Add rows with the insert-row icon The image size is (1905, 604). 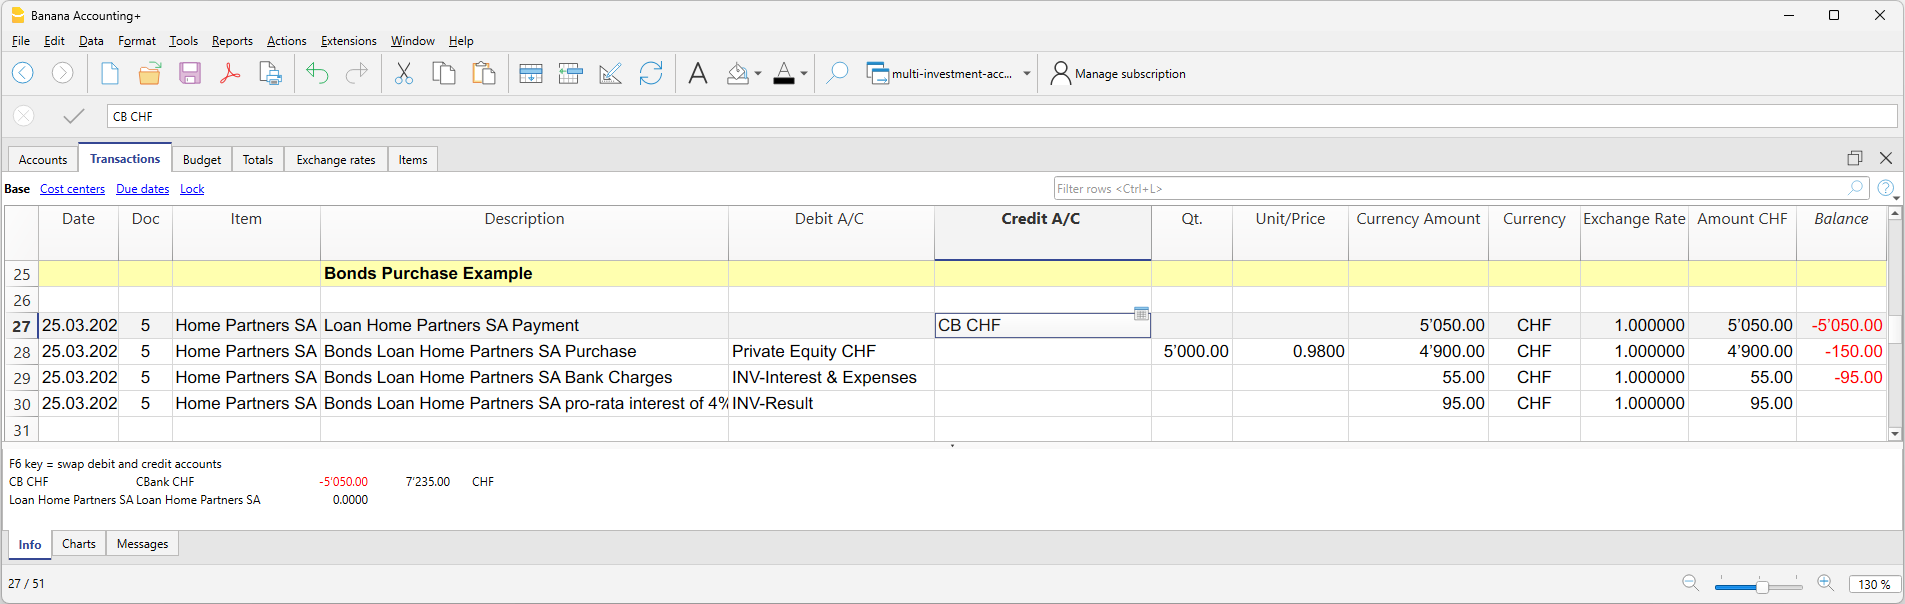point(531,73)
